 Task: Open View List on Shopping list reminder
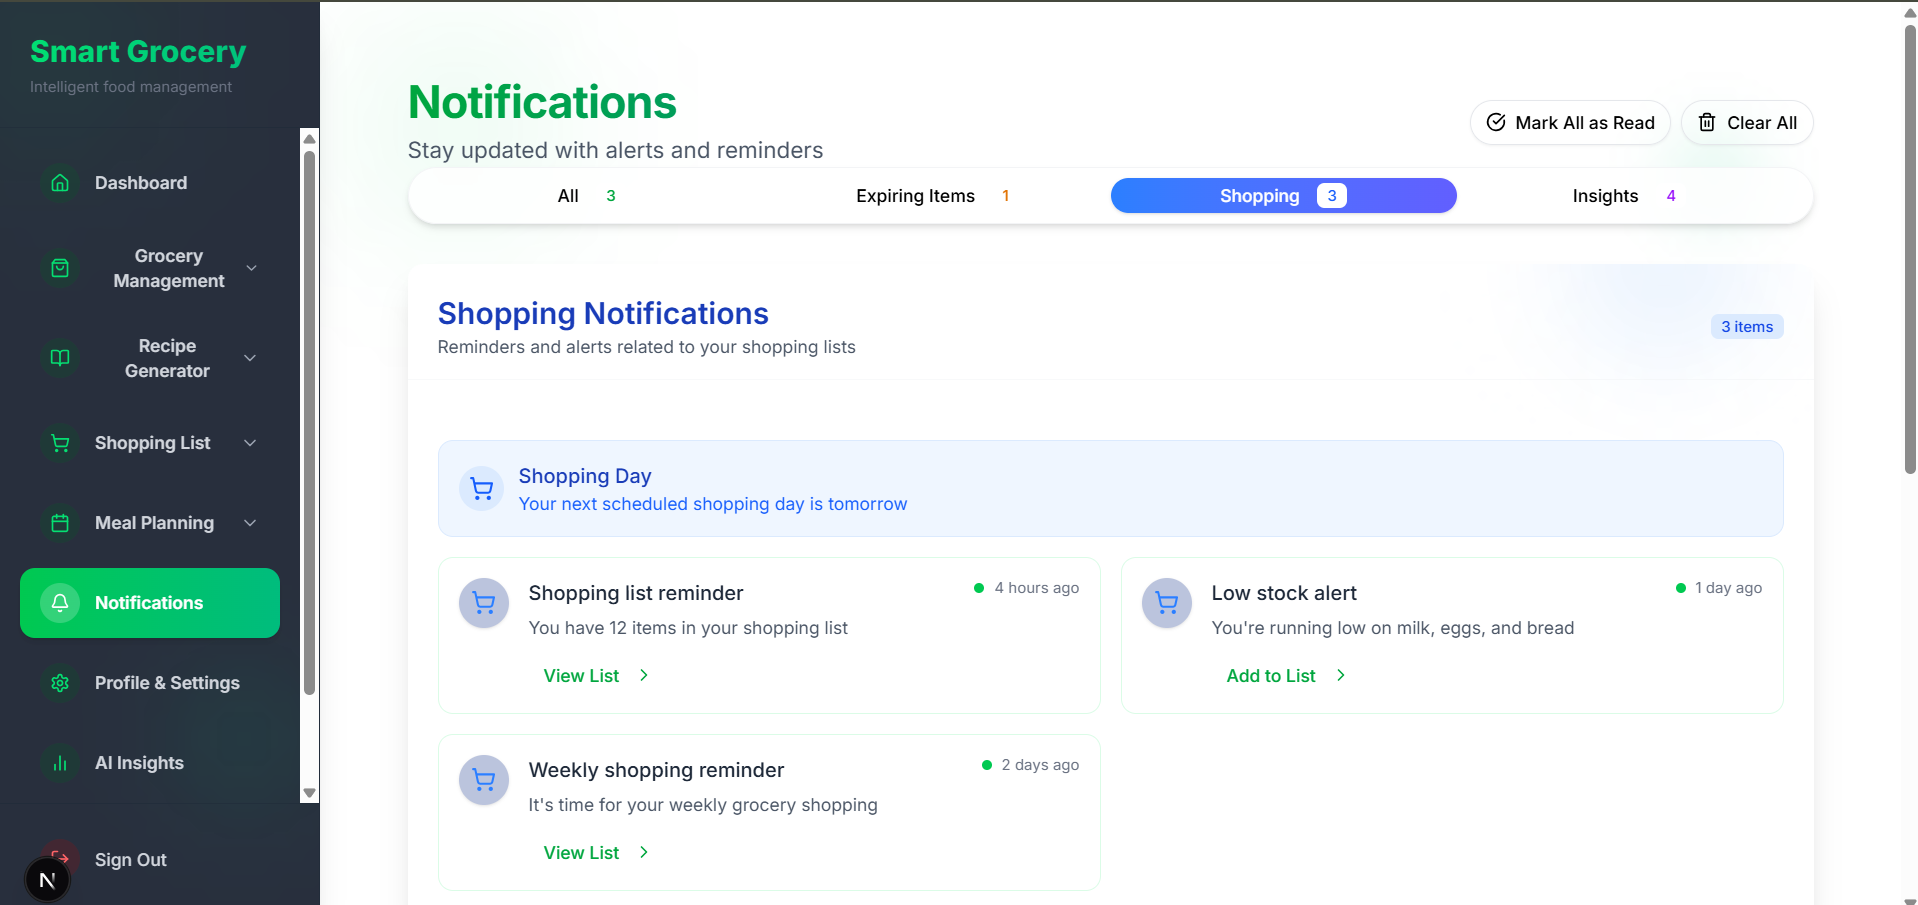point(596,675)
